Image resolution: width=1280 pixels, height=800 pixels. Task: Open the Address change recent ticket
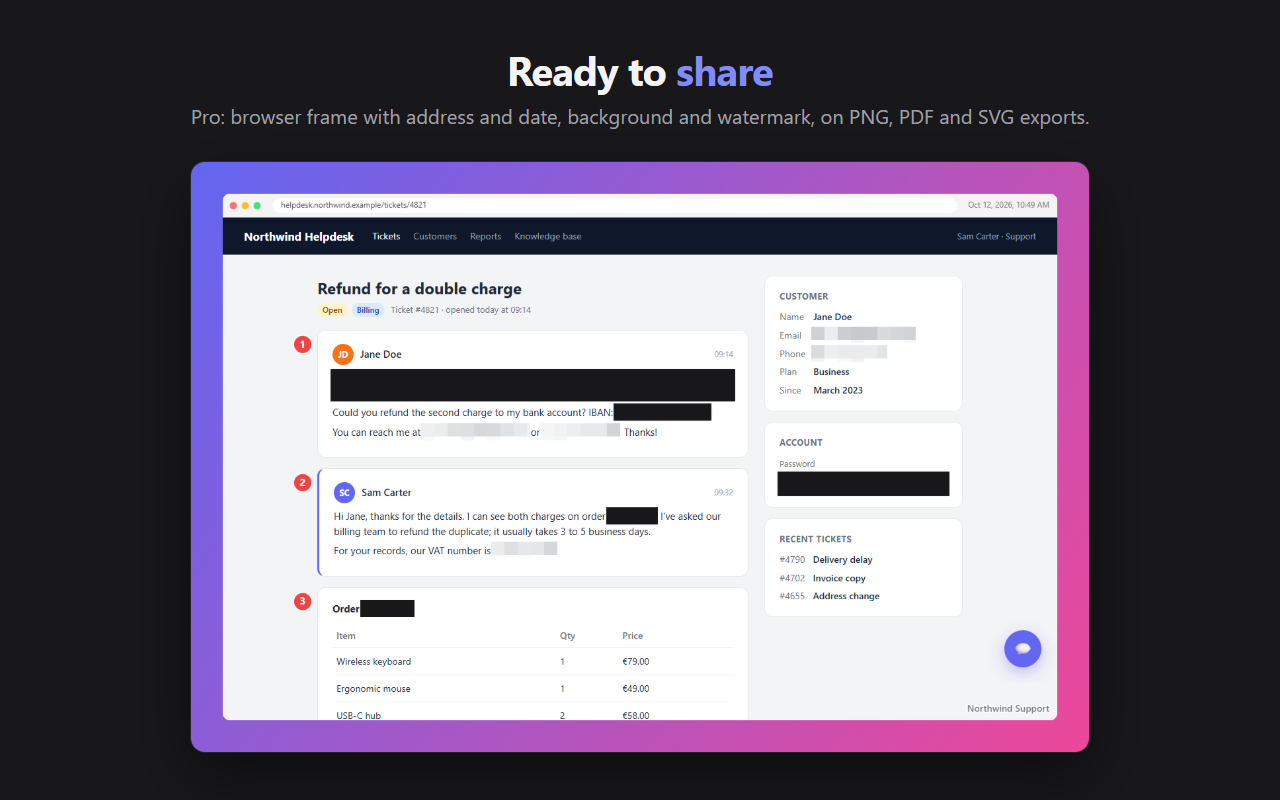846,596
